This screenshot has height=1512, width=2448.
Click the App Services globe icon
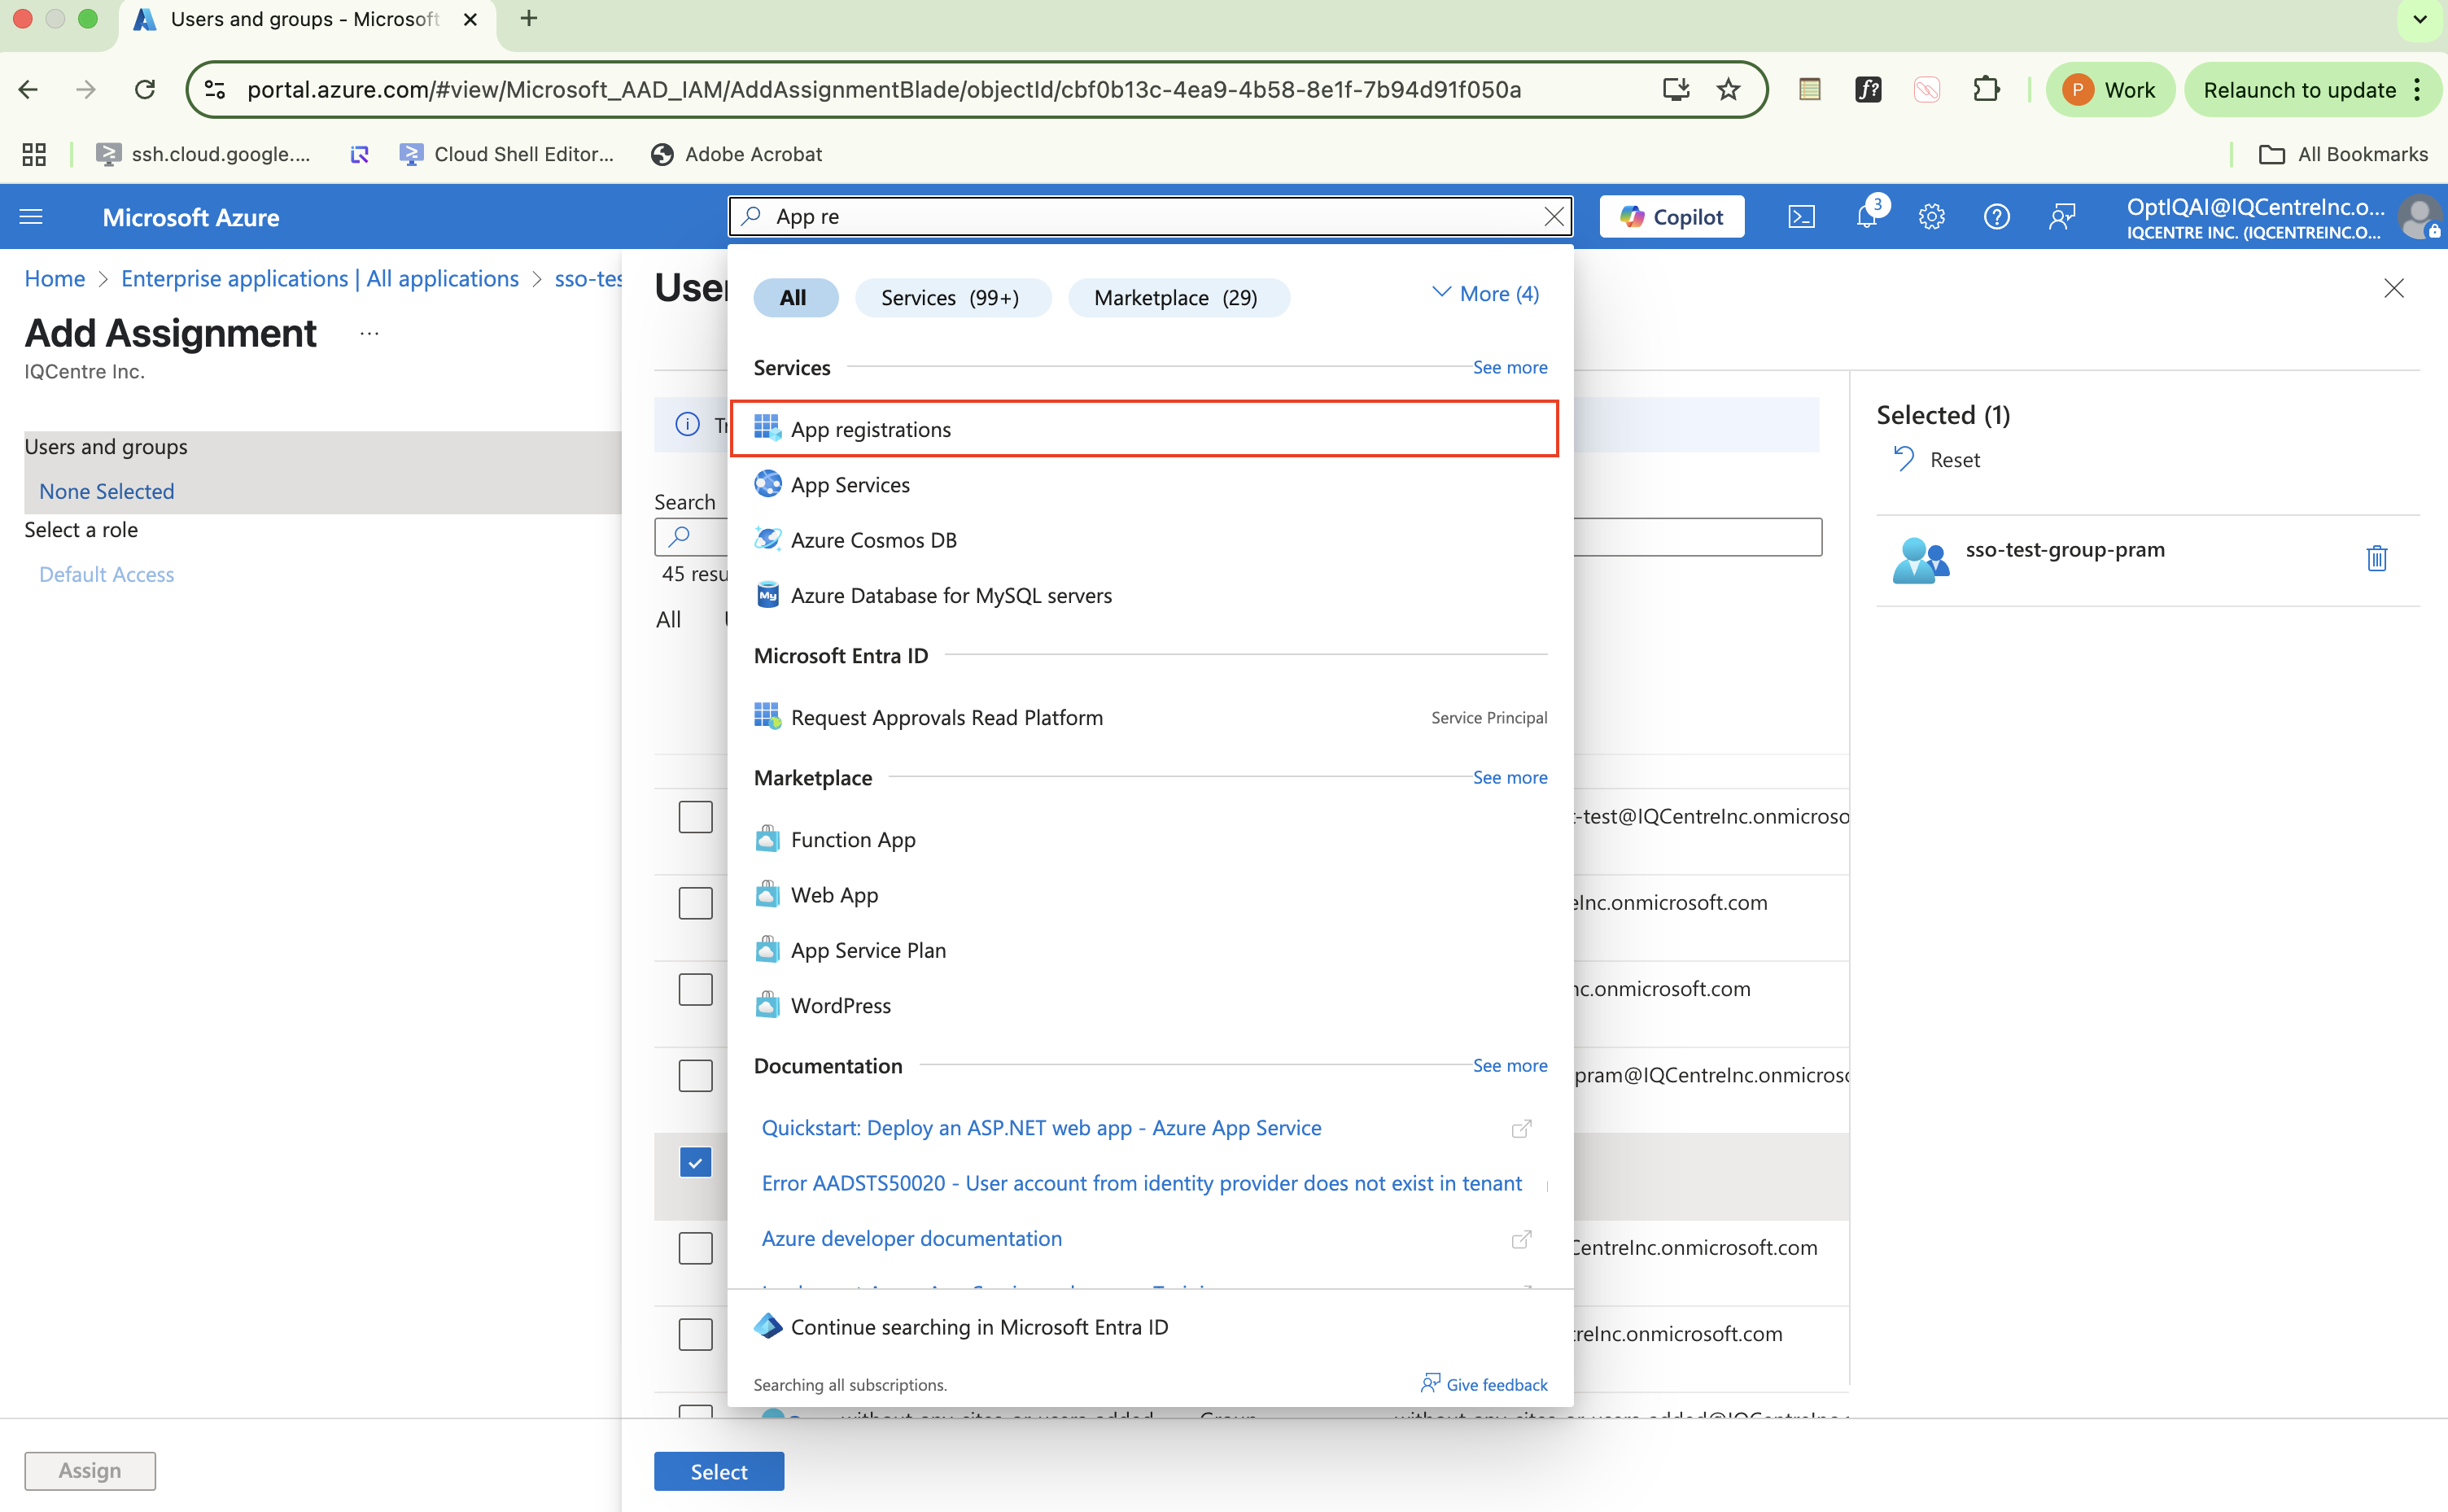click(767, 484)
